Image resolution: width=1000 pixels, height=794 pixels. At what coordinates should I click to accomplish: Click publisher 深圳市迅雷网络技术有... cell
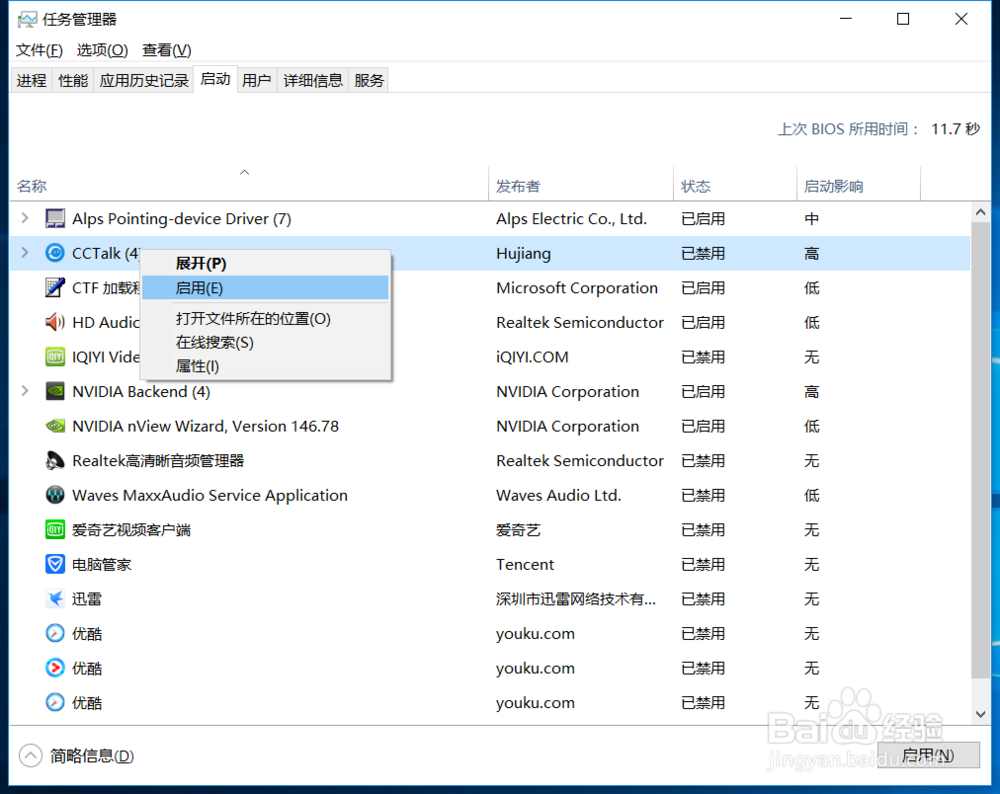tap(576, 599)
